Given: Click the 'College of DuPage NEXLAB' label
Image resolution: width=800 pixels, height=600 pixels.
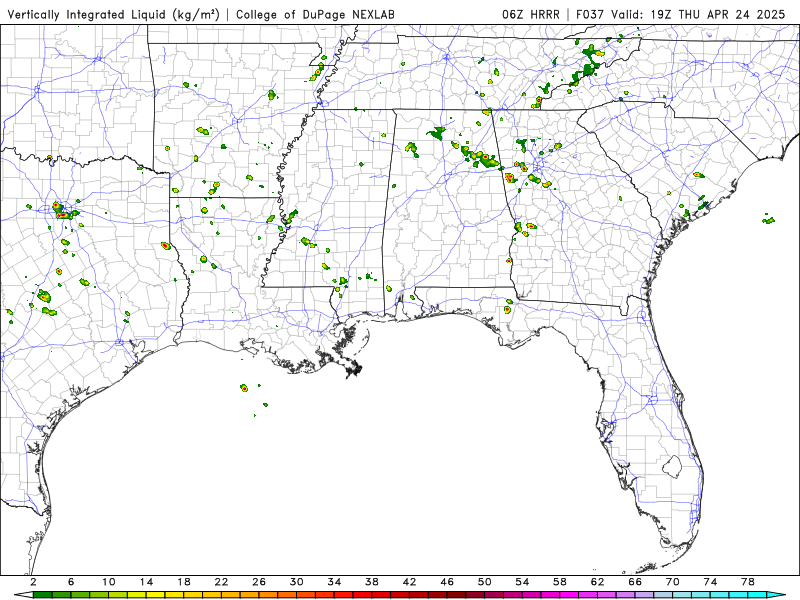Looking at the screenshot, I should click(315, 15).
